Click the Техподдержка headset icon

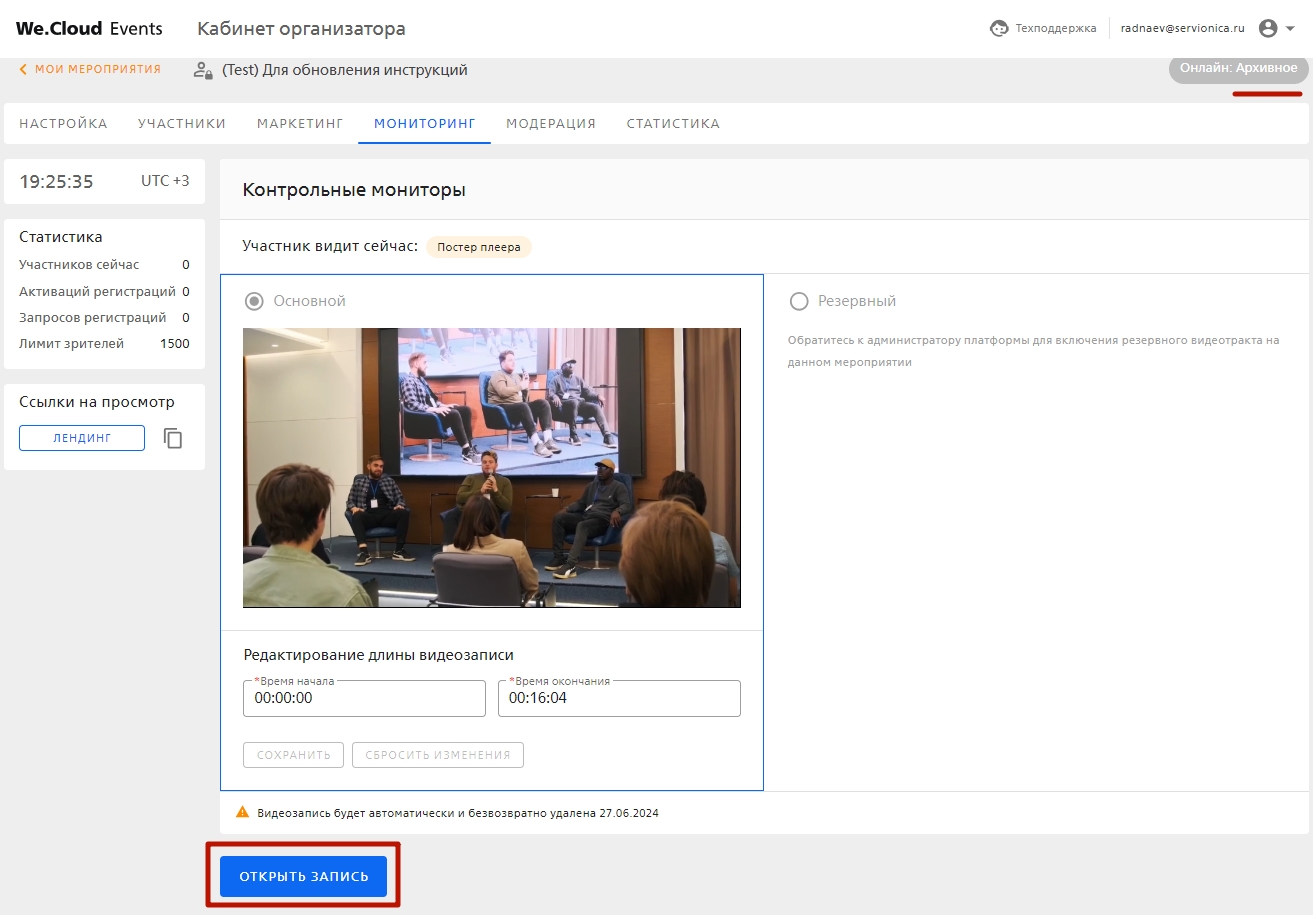(x=998, y=29)
